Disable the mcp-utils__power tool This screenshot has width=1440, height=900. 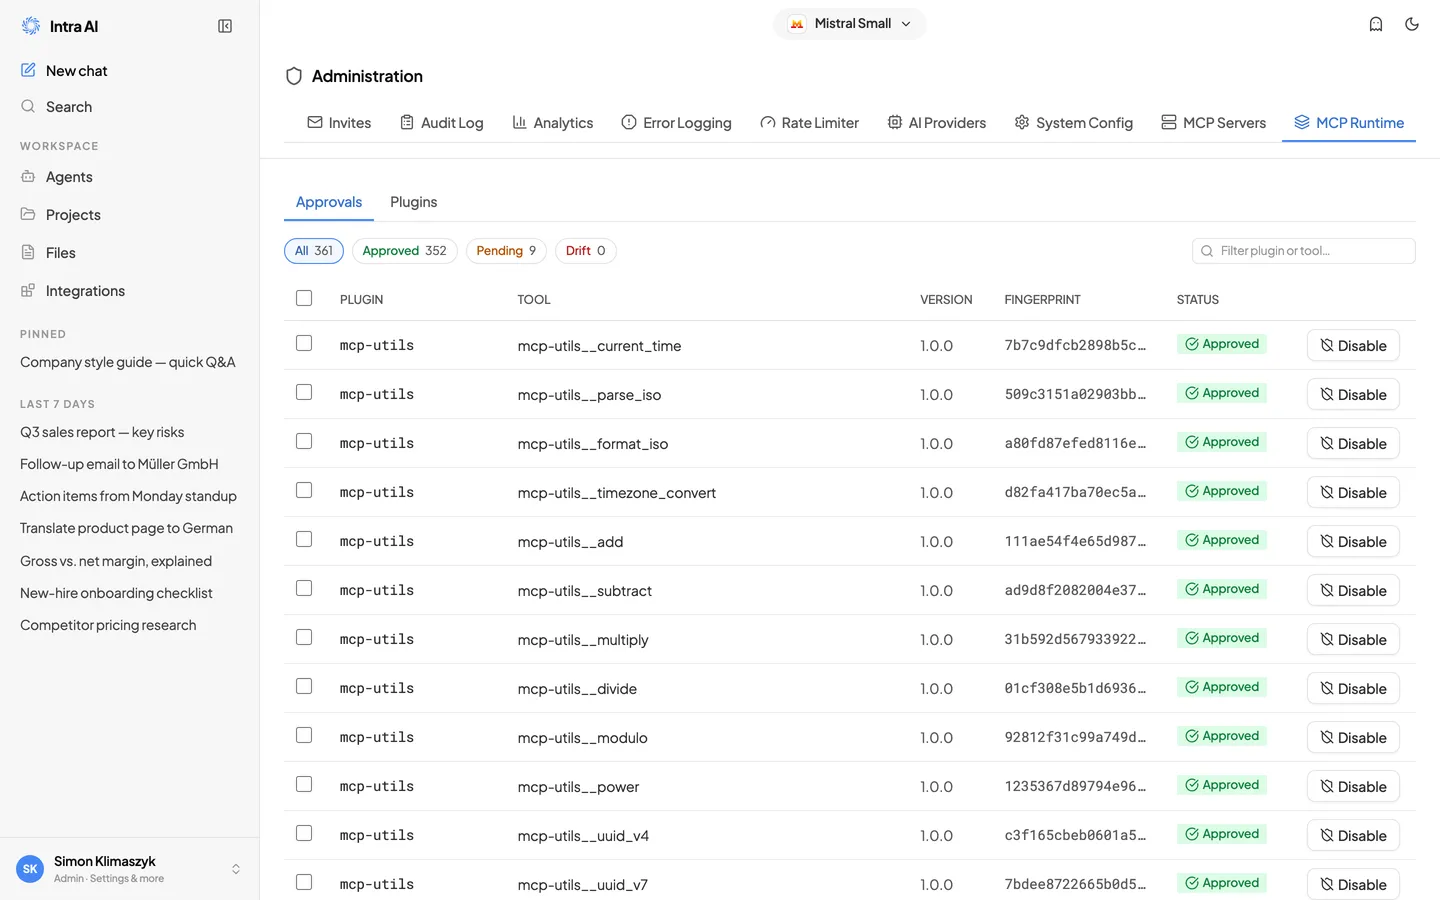click(1353, 786)
